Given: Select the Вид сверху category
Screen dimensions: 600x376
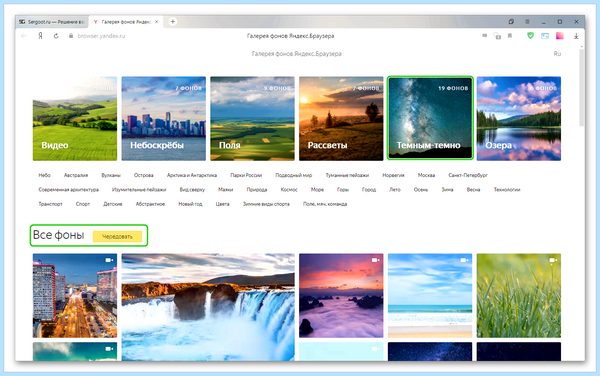Looking at the screenshot, I should pyautogui.click(x=192, y=190).
